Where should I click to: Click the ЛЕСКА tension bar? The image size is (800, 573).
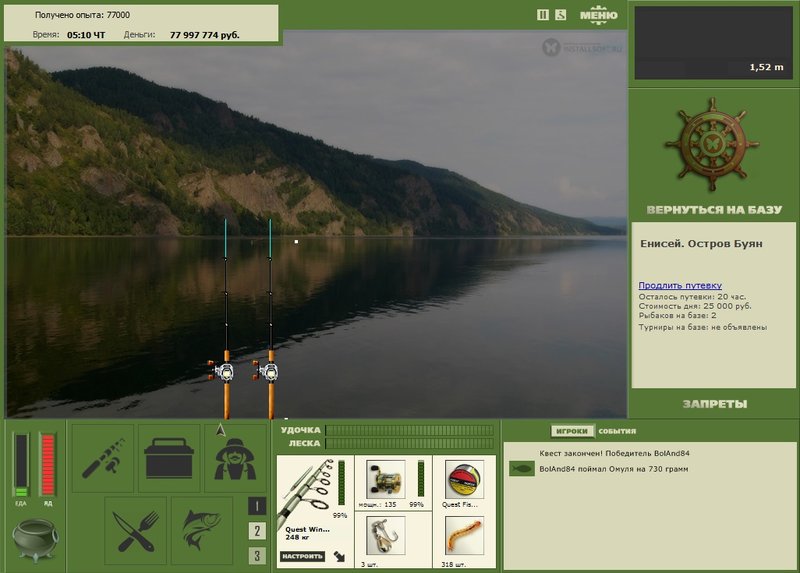tap(410, 443)
